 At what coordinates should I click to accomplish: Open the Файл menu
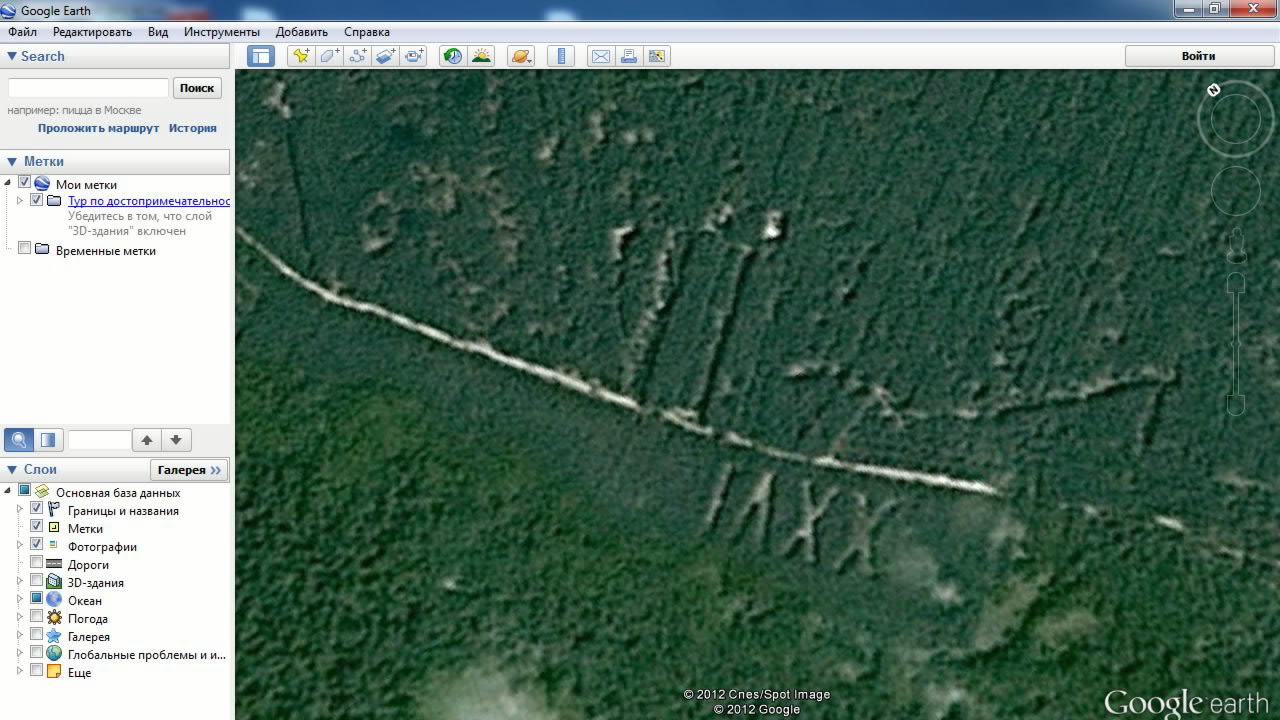pos(22,32)
